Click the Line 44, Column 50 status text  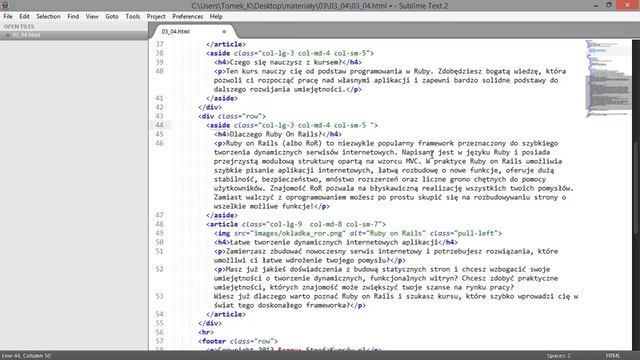click(x=26, y=356)
